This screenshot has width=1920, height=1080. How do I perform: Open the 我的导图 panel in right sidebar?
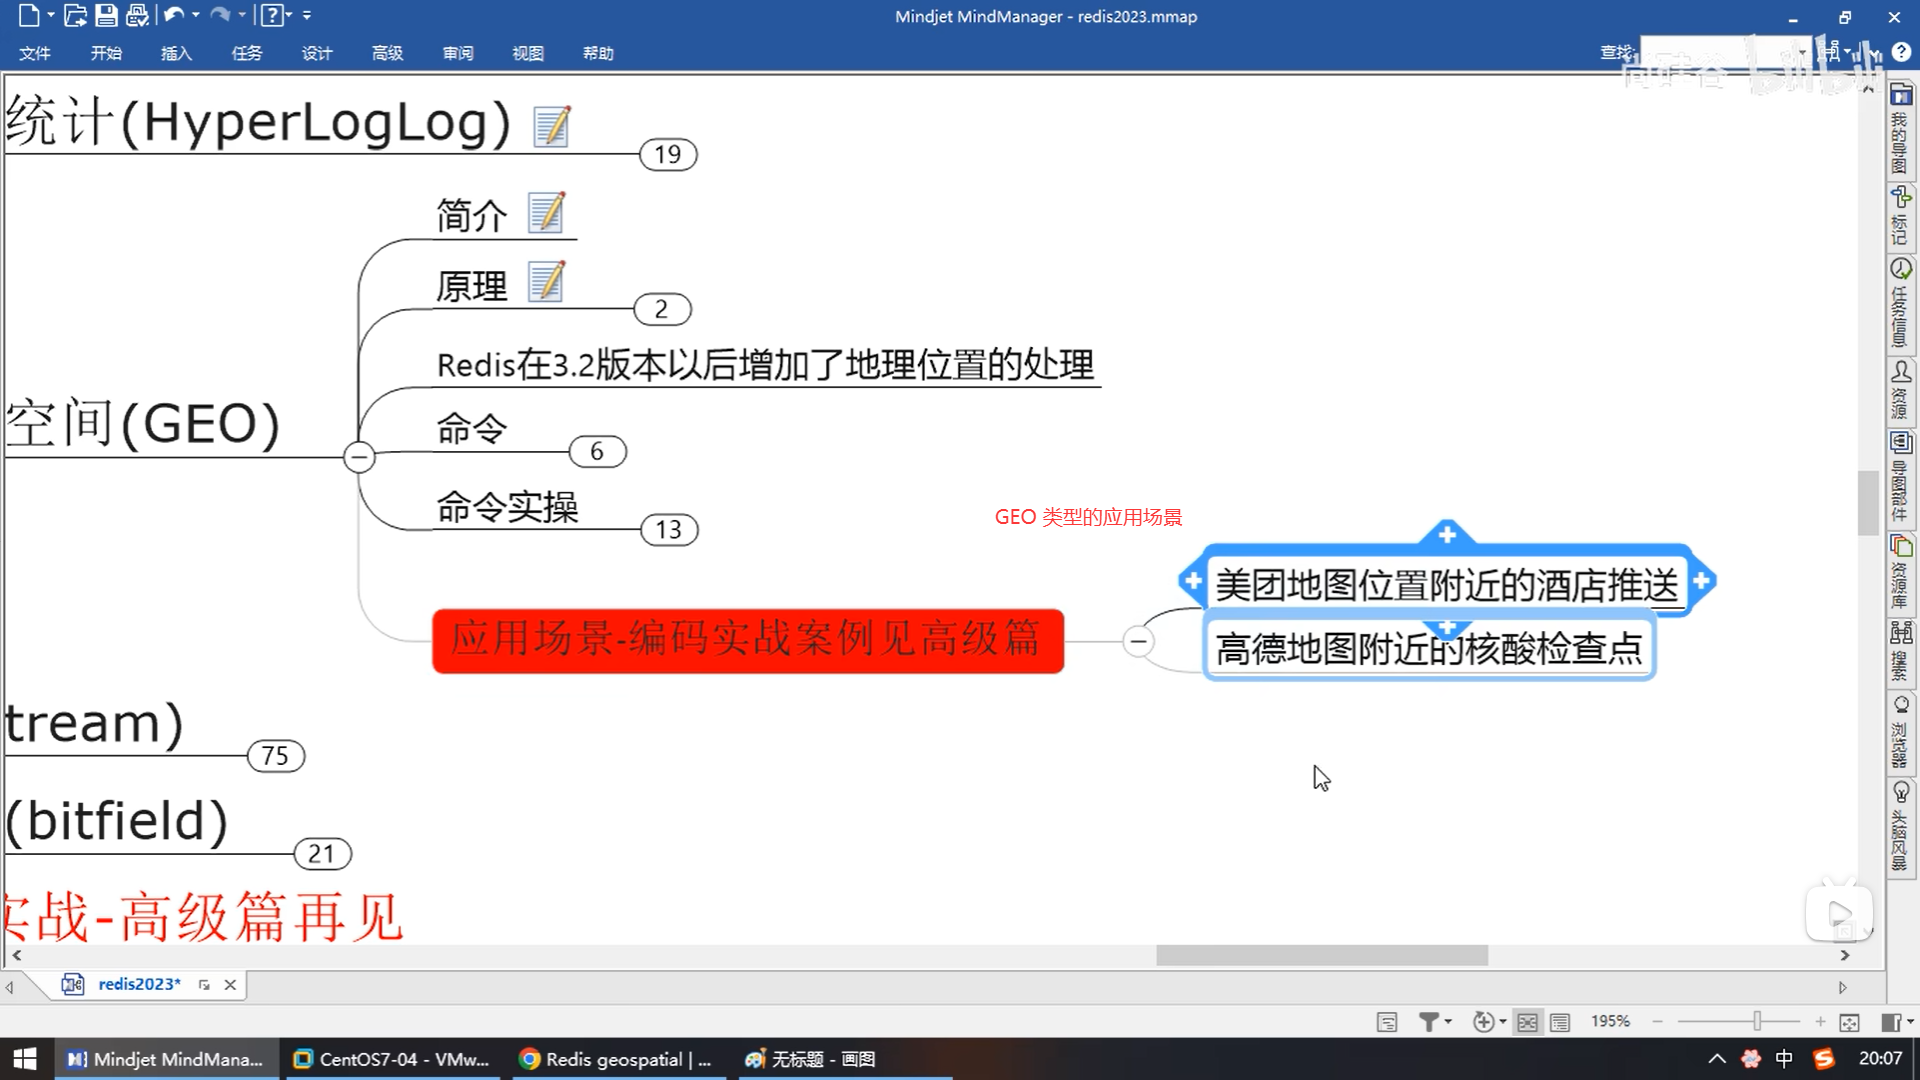coord(1901,130)
